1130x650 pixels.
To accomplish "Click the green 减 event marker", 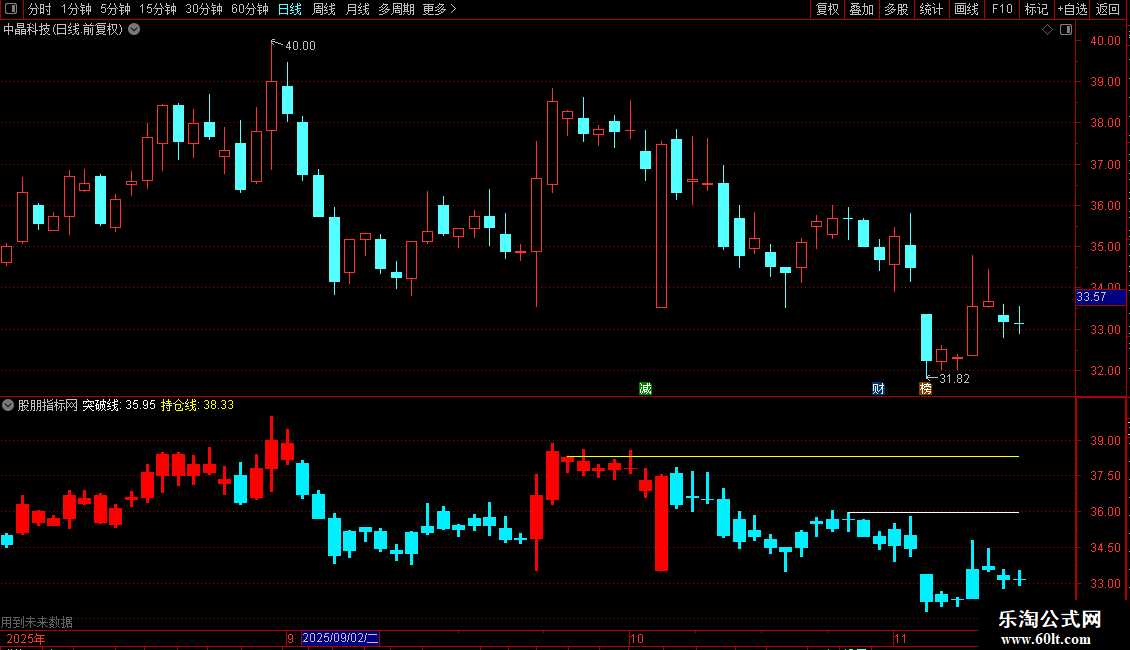I will (x=645, y=388).
